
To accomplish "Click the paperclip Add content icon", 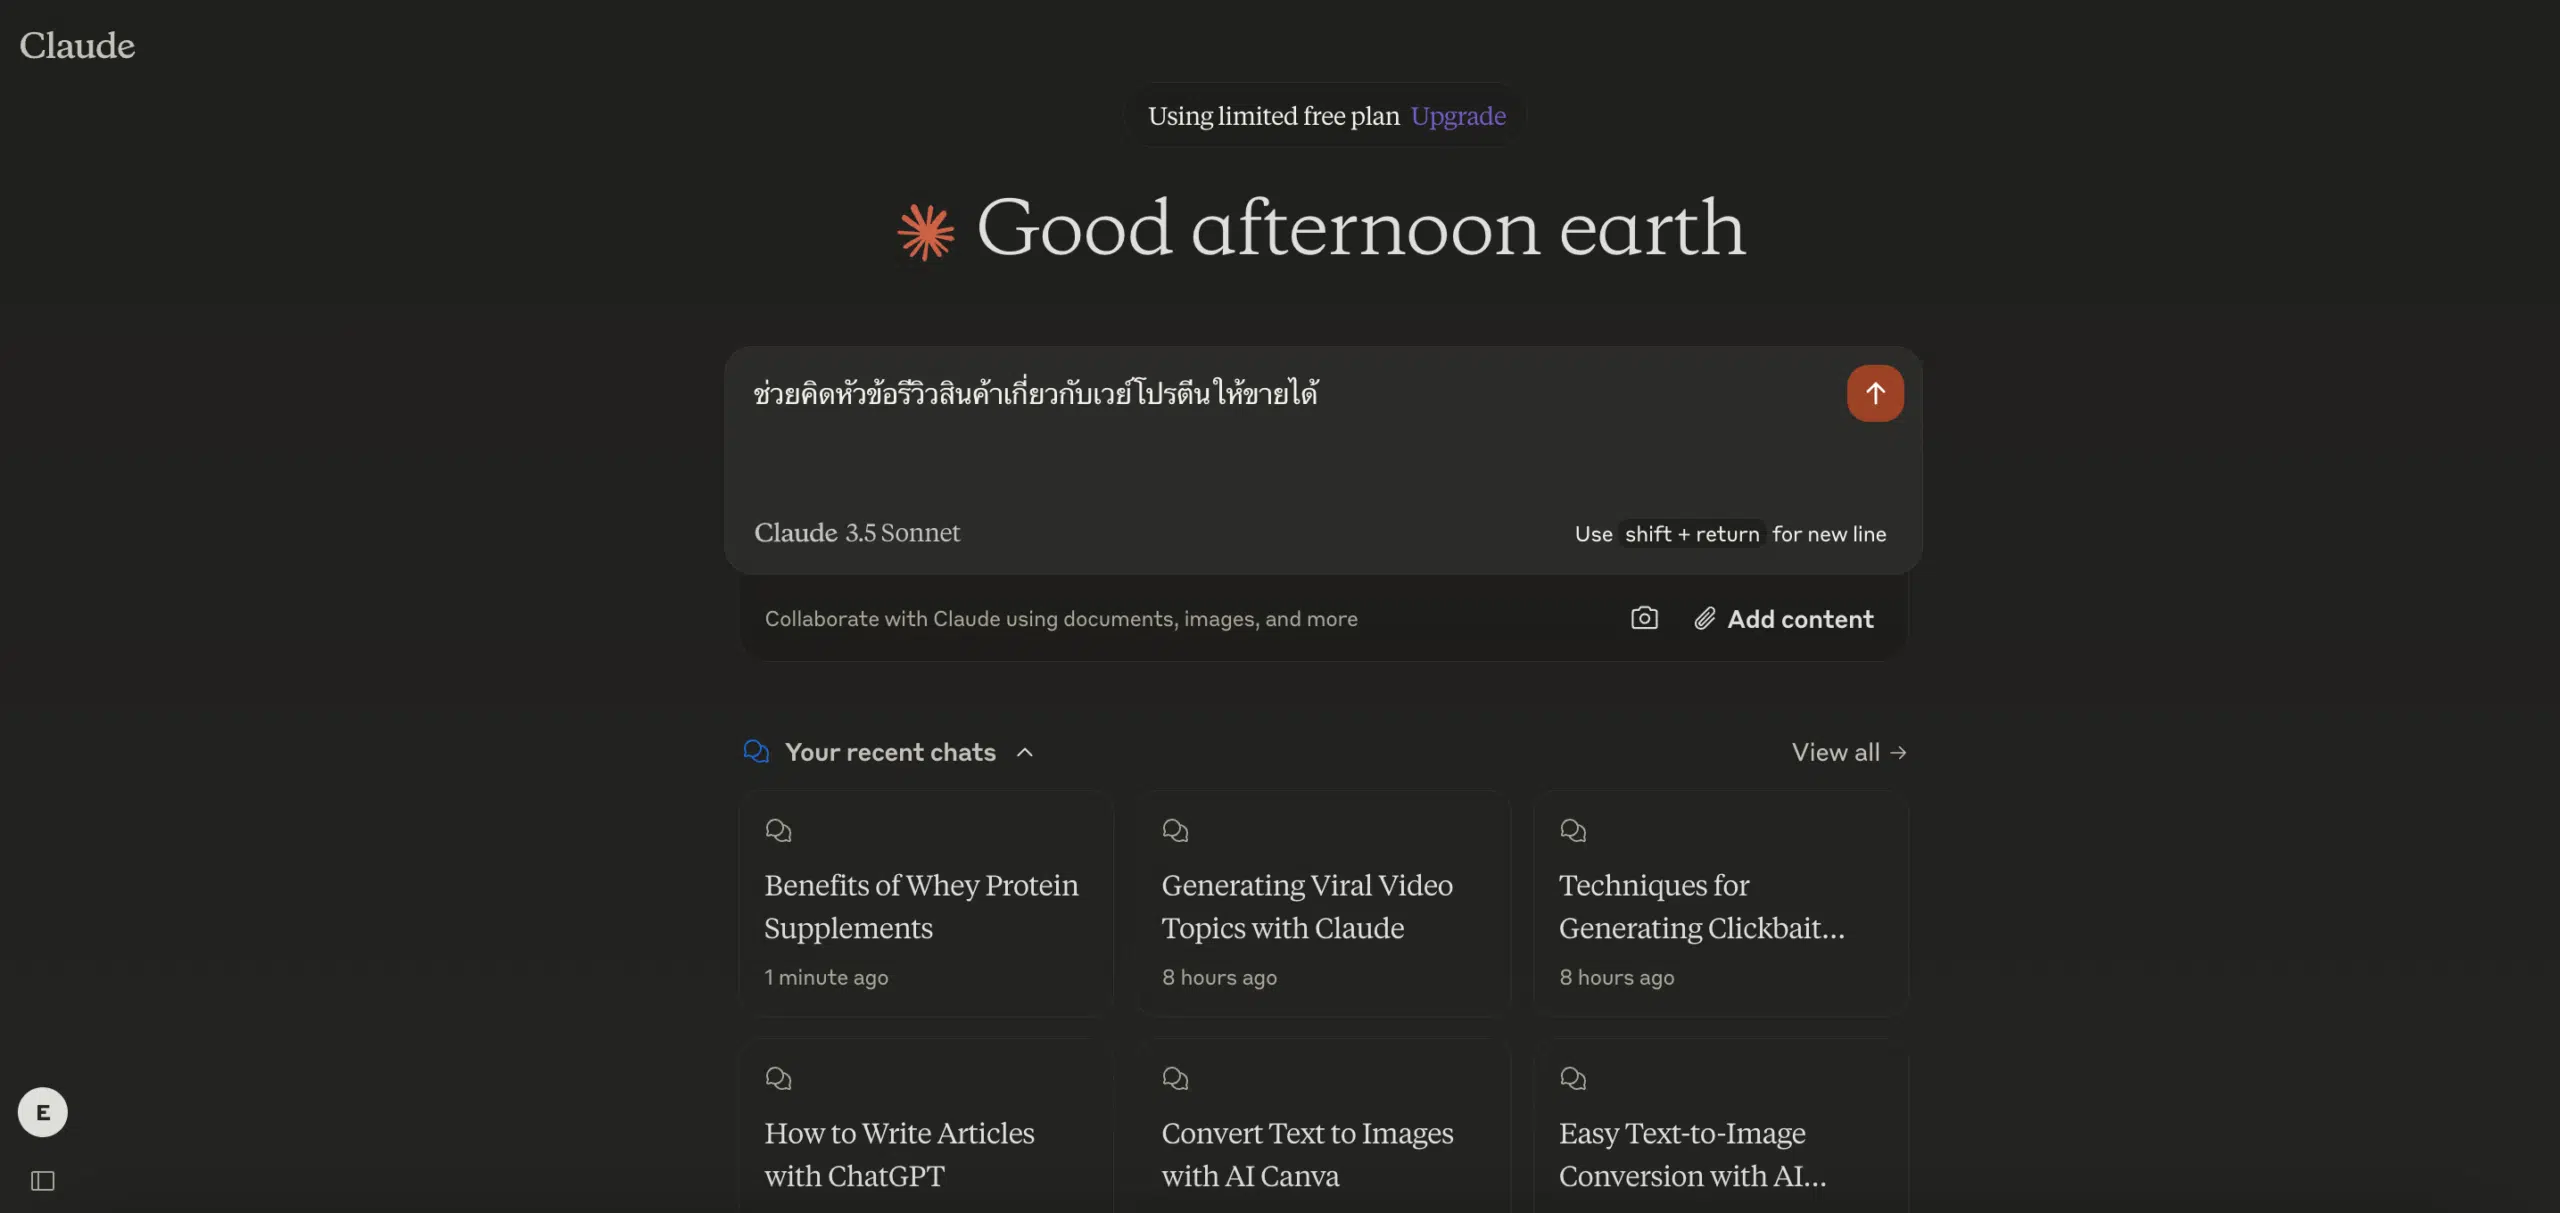I will 1705,619.
